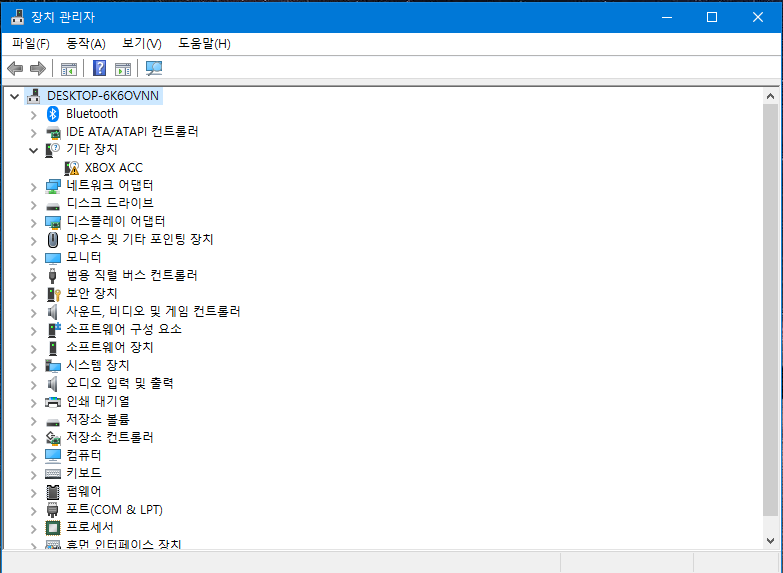Click the 네트워크 어댑터 icon
This screenshot has width=783, height=573.
pos(53,186)
